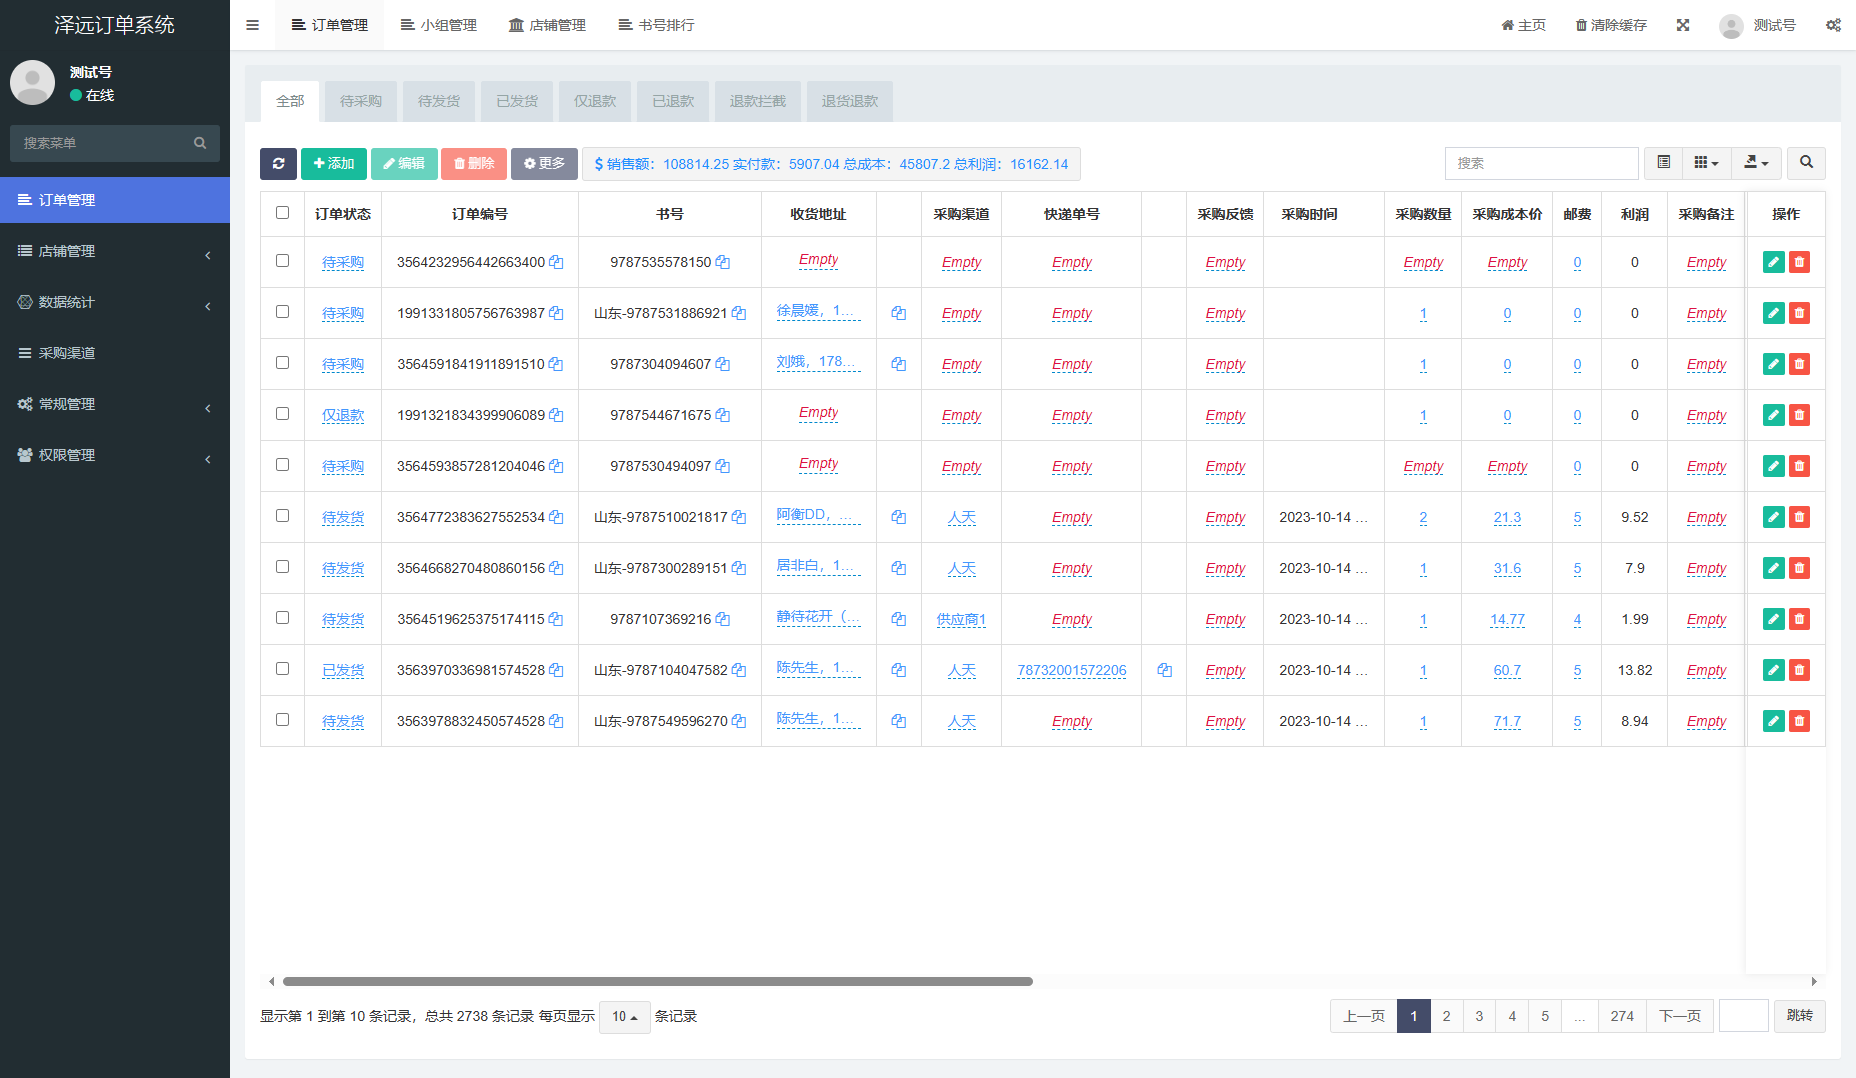The image size is (1856, 1078).
Task: Expand the 常规管理 sidebar menu
Action: tap(115, 404)
